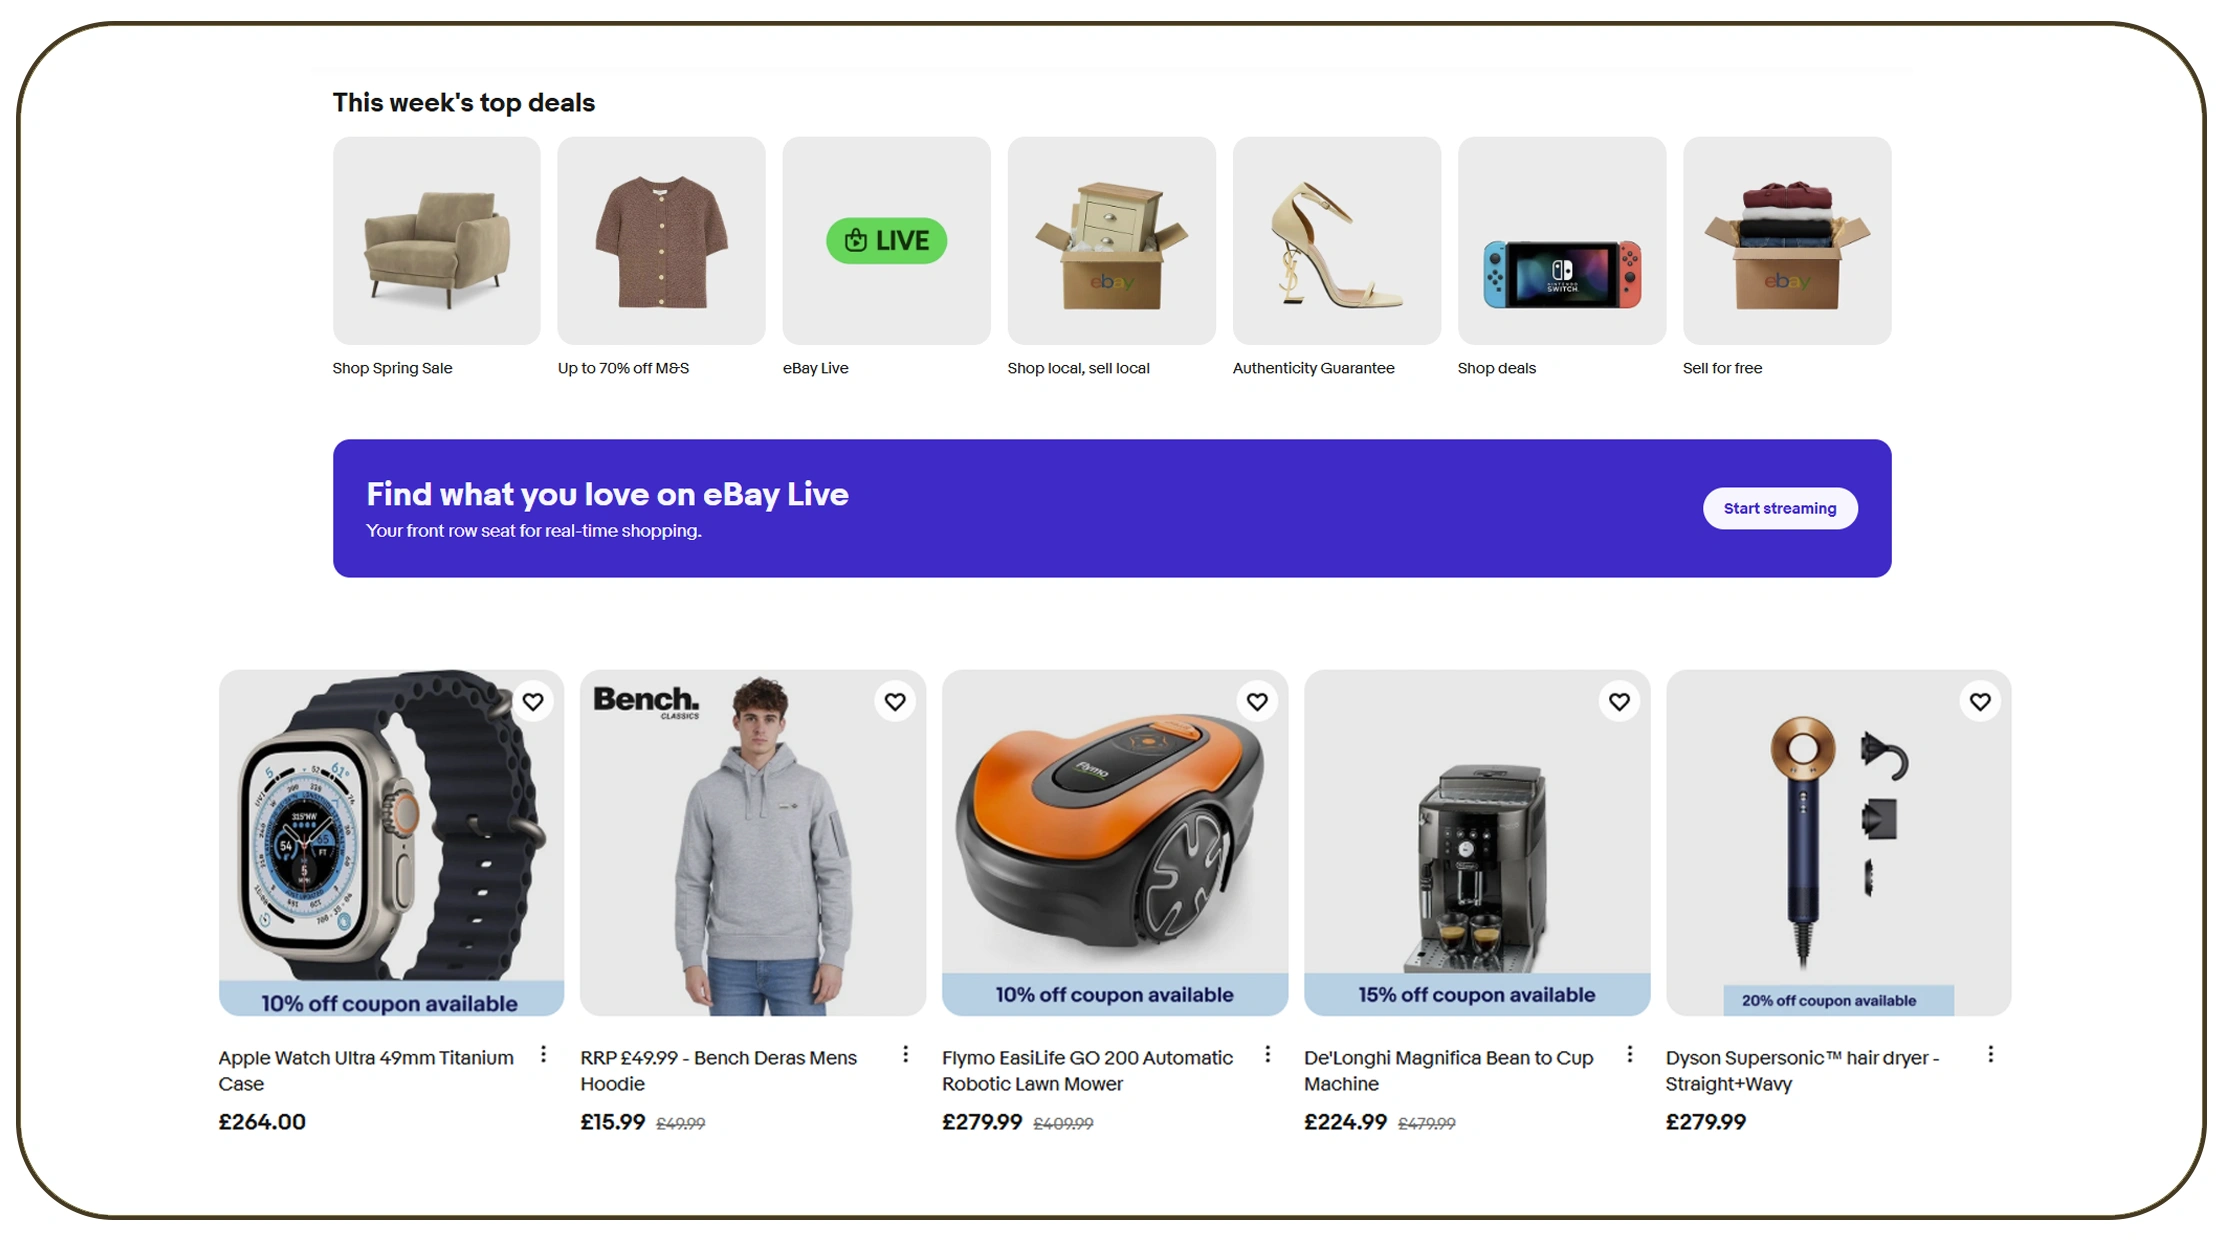Click the cardigan image for the M&S offer
The image size is (2223, 1240).
pyautogui.click(x=661, y=240)
